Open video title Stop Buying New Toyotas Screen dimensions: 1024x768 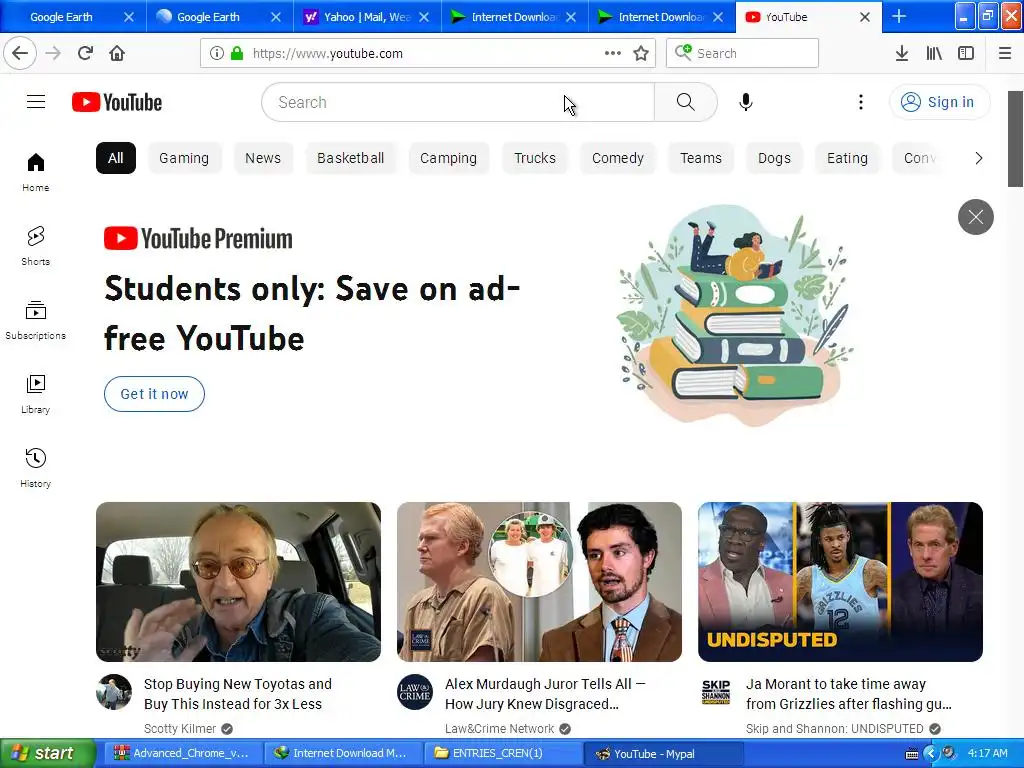pos(238,694)
